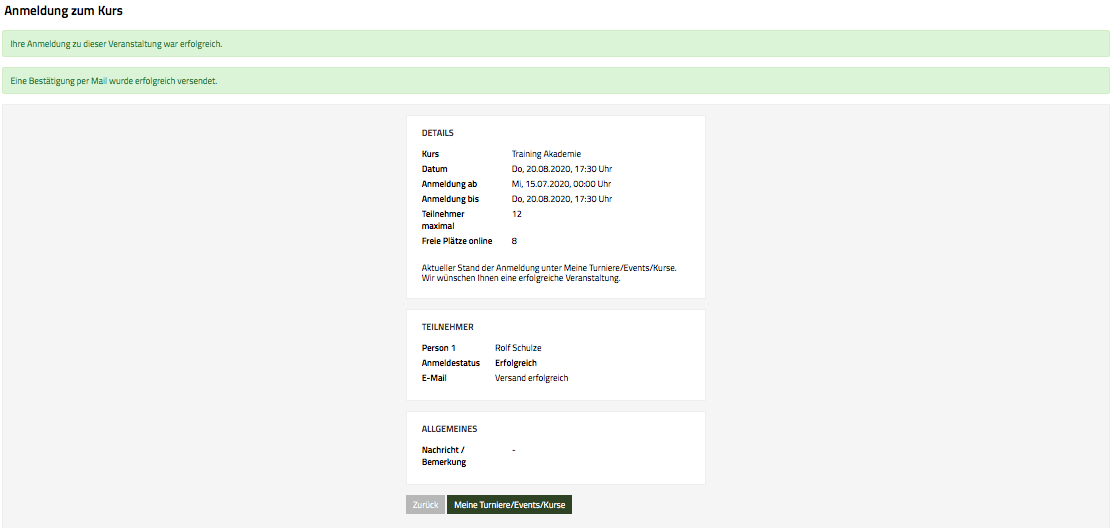Click the participant name 'Rolf Schulze'
1115x528 pixels.
click(518, 348)
